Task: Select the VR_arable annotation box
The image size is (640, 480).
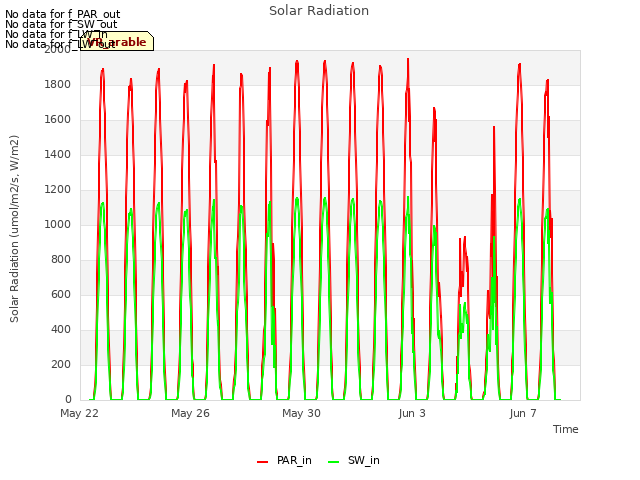Action: [x=117, y=41]
